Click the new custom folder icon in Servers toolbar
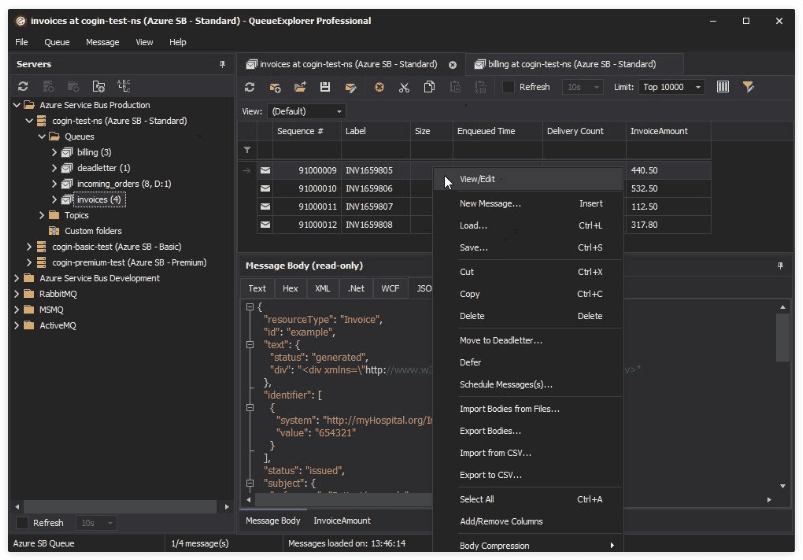This screenshot has width=803, height=560. [x=98, y=87]
